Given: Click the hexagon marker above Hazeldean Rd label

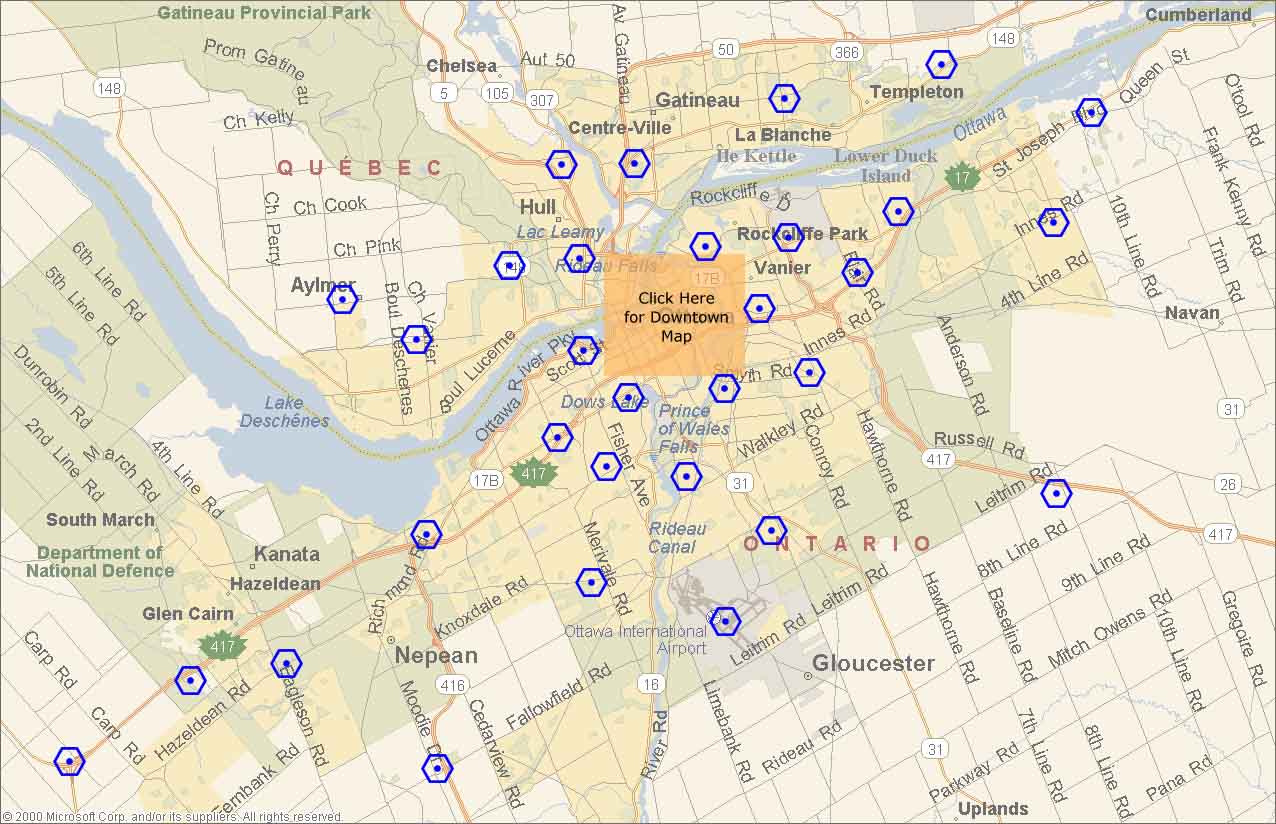Looking at the screenshot, I should [190, 680].
